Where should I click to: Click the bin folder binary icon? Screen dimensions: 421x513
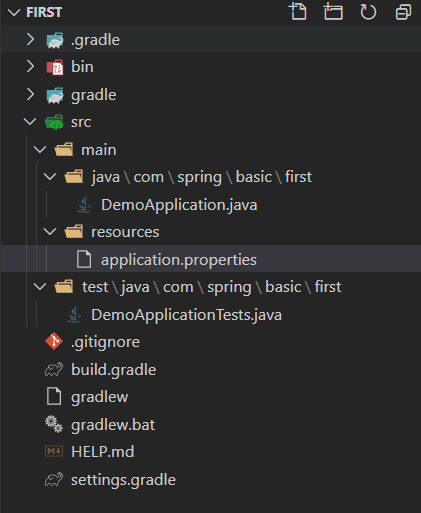tap(55, 67)
